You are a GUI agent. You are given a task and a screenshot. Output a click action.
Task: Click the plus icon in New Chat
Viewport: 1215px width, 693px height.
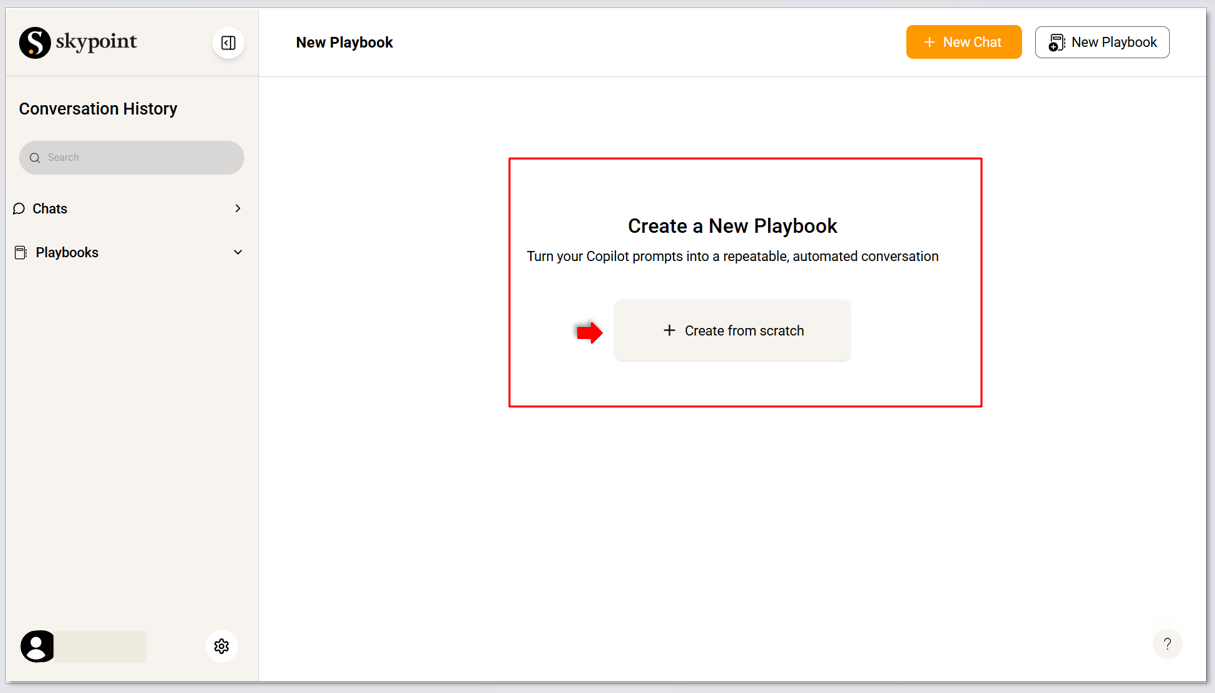(929, 42)
